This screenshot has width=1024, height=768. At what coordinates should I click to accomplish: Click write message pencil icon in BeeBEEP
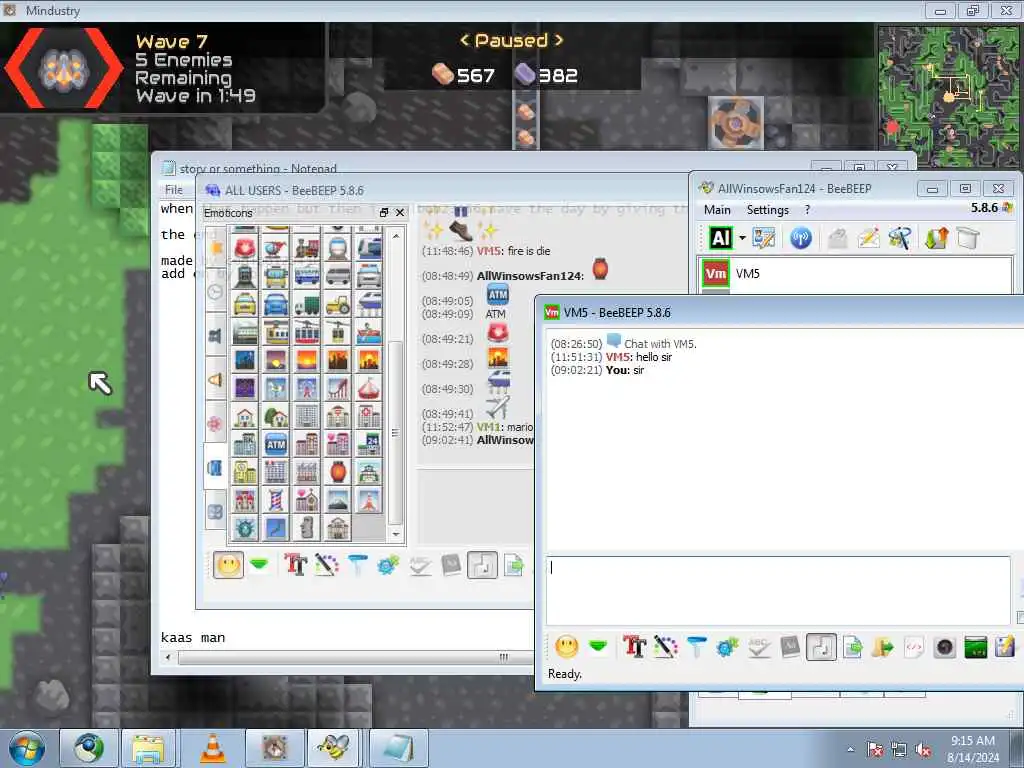click(869, 238)
